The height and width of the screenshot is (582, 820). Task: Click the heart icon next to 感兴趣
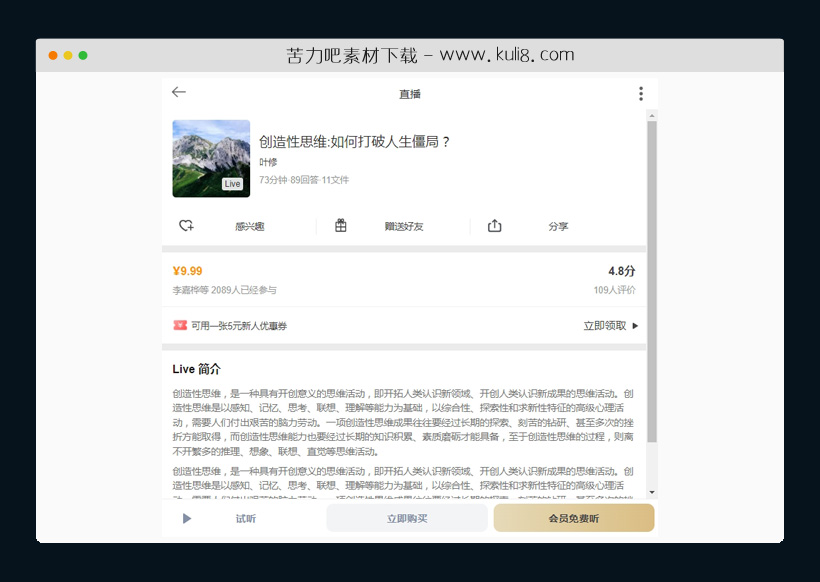186,226
